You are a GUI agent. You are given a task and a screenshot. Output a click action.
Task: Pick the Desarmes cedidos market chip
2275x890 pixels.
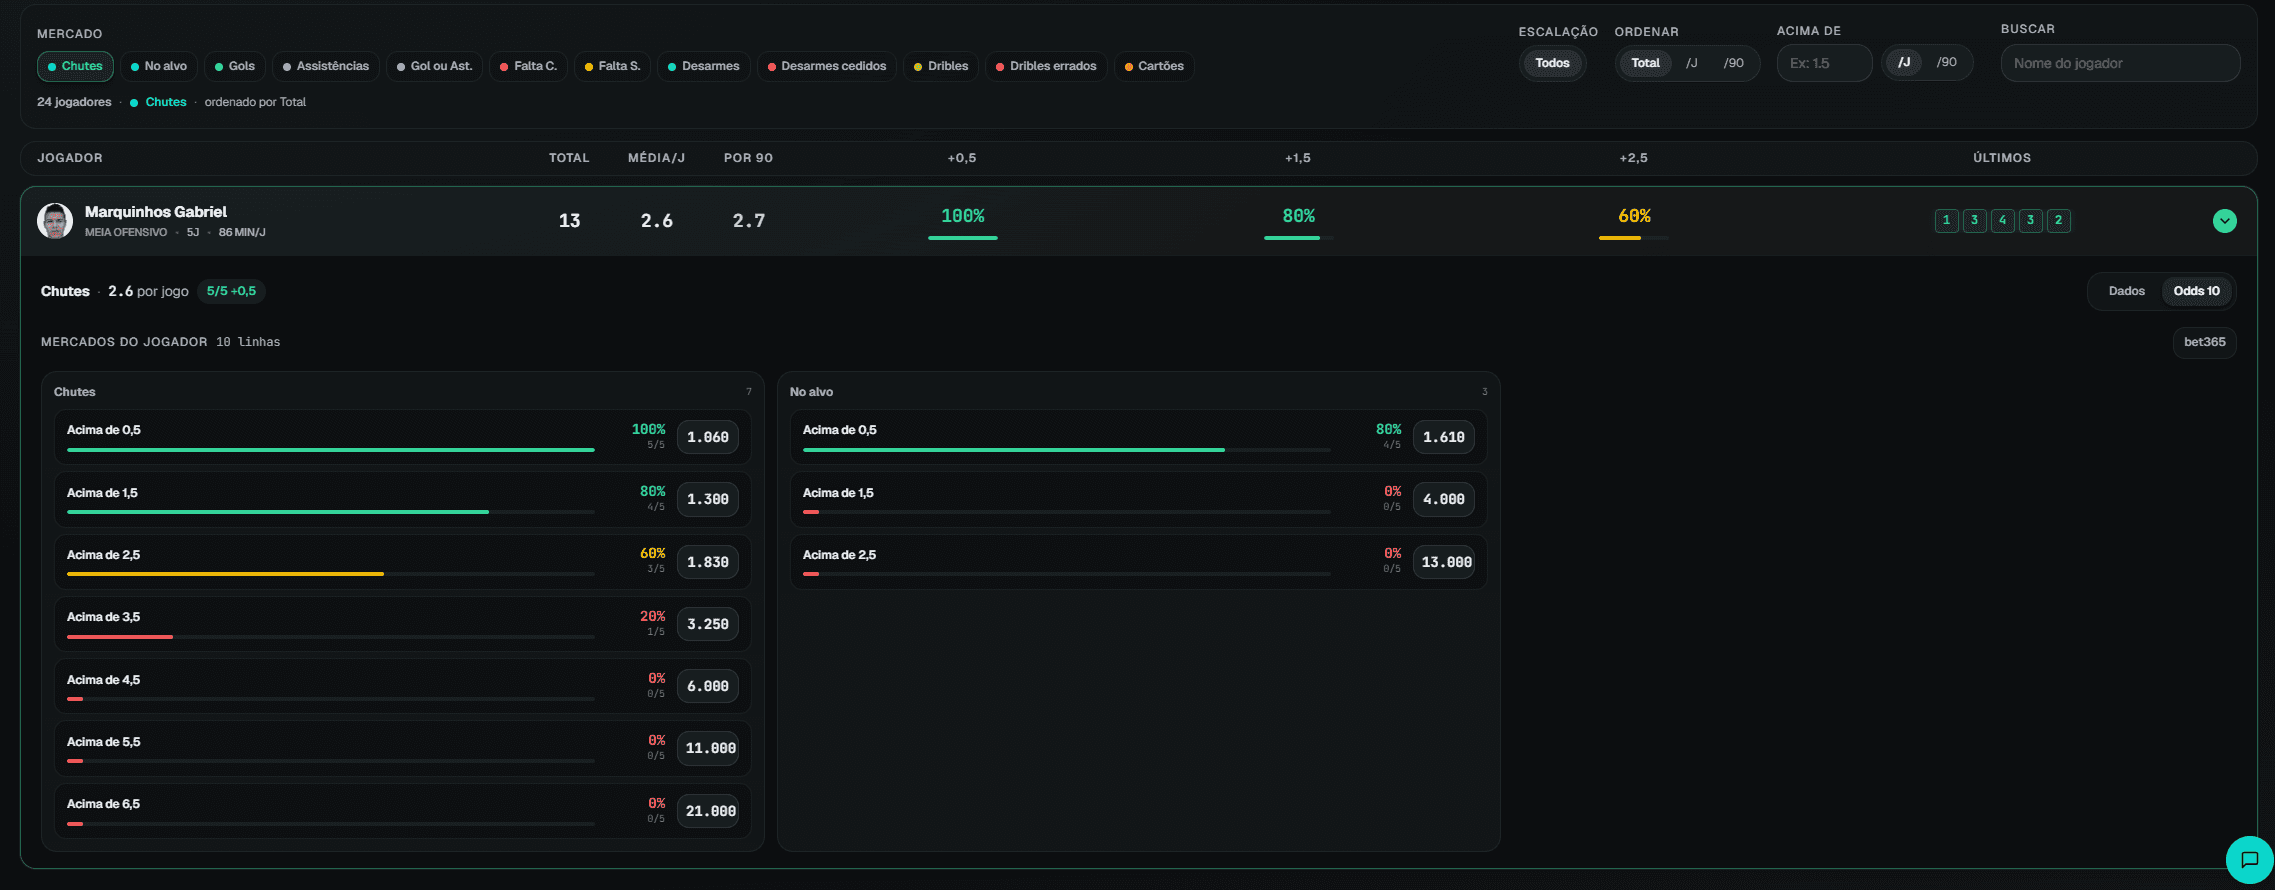[x=826, y=66]
